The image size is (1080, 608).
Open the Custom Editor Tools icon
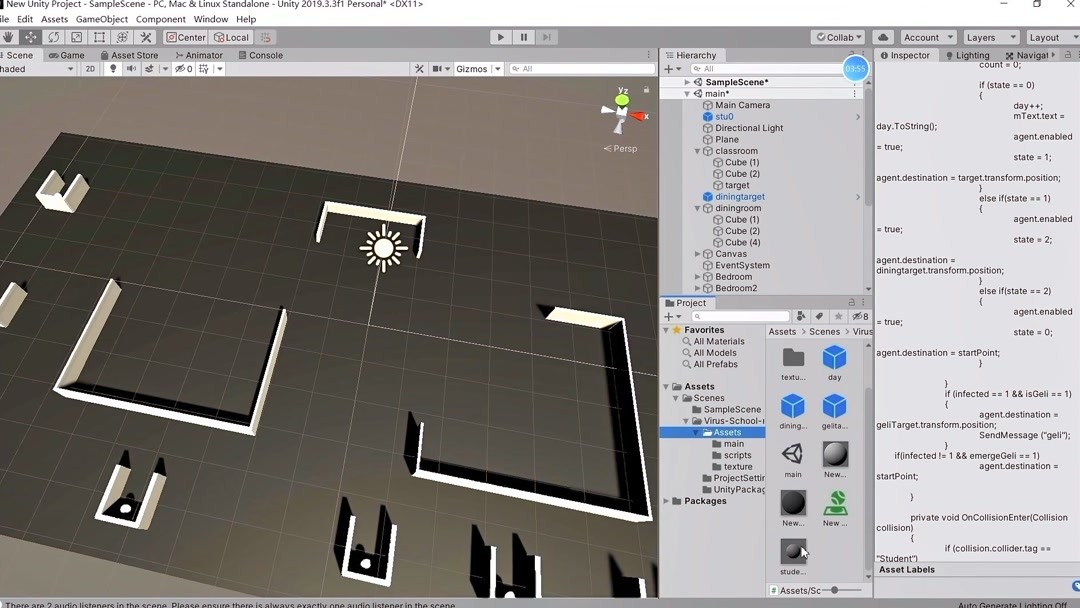point(145,37)
